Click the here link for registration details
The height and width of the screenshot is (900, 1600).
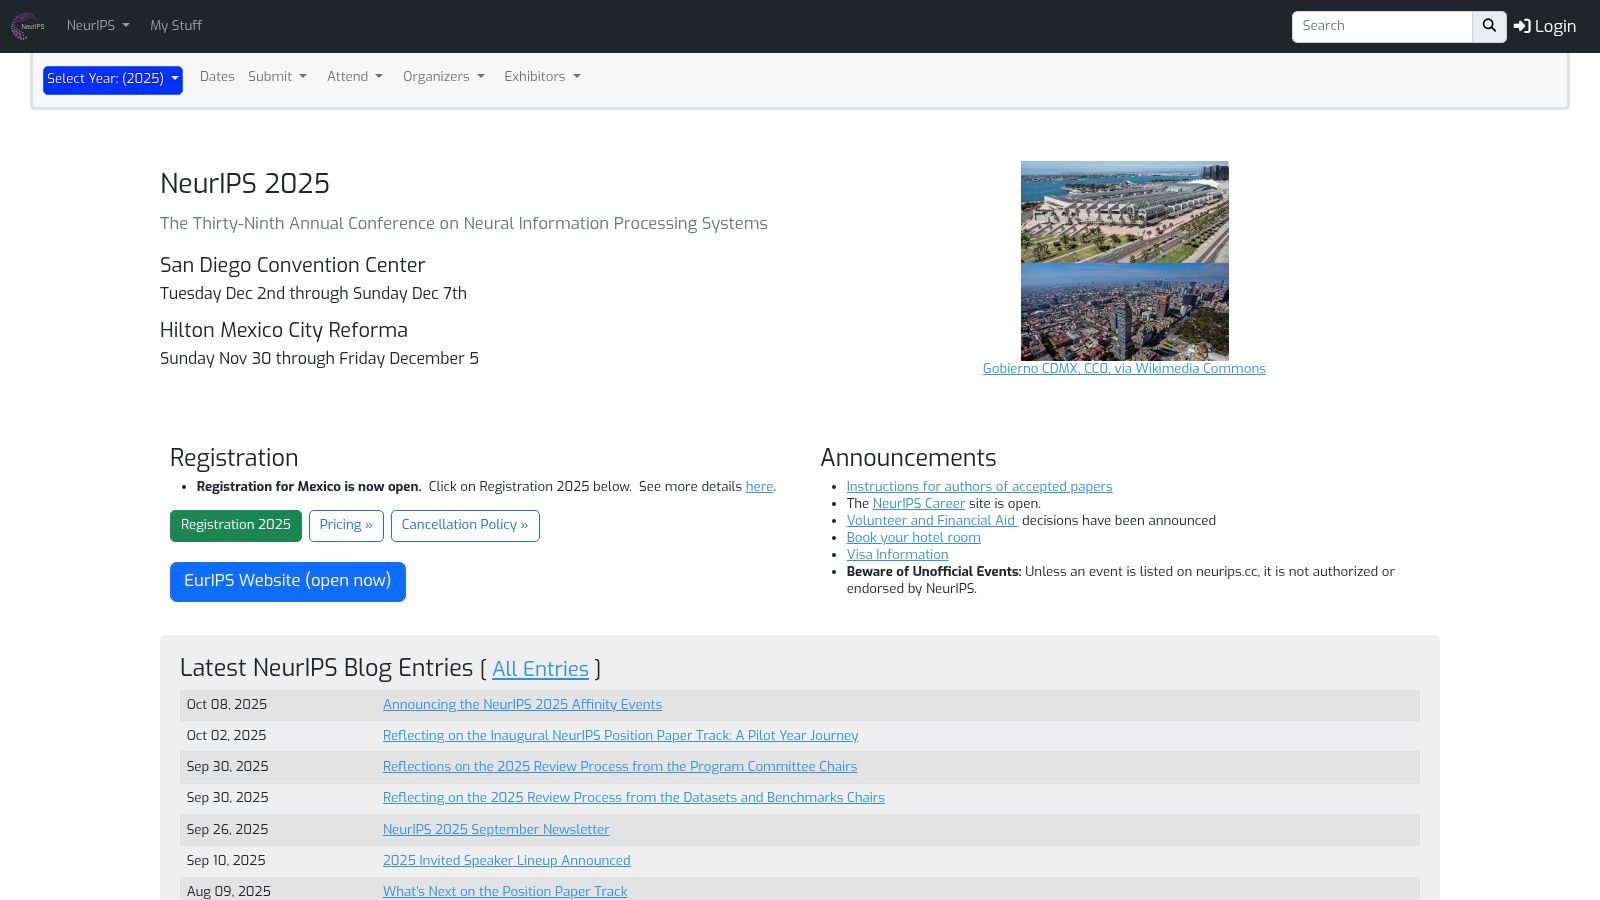coord(759,487)
